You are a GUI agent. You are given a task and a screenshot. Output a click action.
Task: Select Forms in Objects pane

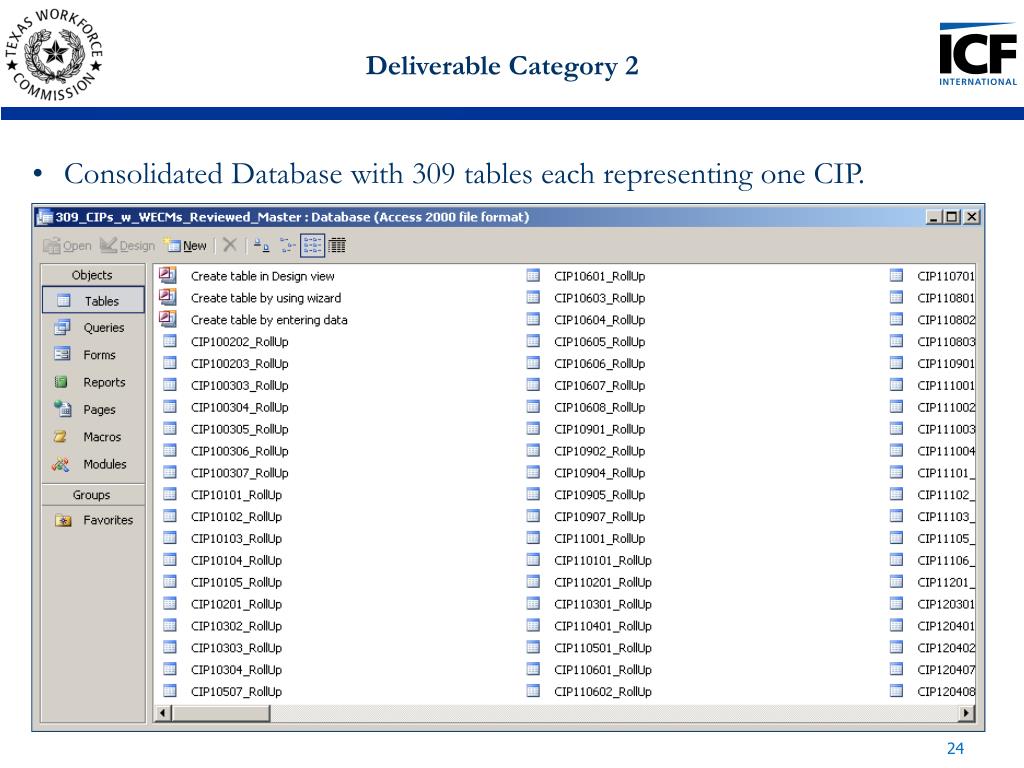coord(93,355)
